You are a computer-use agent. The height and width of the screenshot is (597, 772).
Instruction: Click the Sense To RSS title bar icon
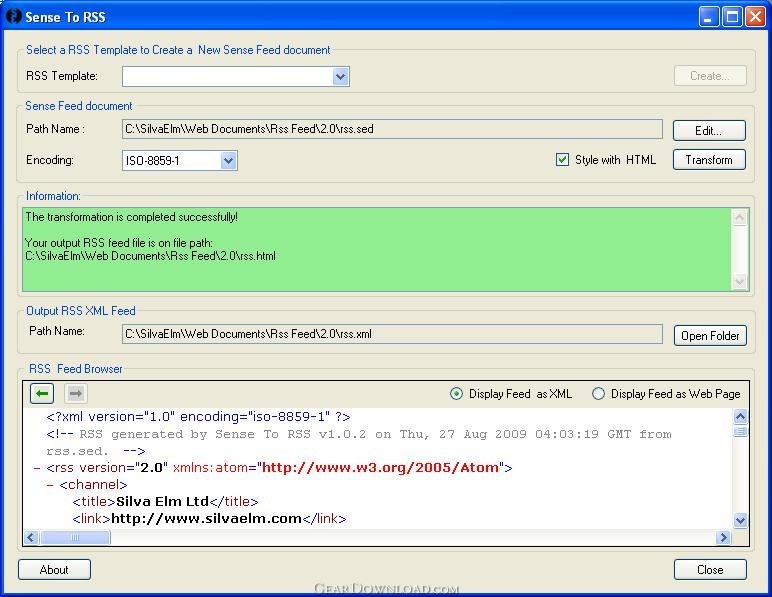tap(13, 16)
